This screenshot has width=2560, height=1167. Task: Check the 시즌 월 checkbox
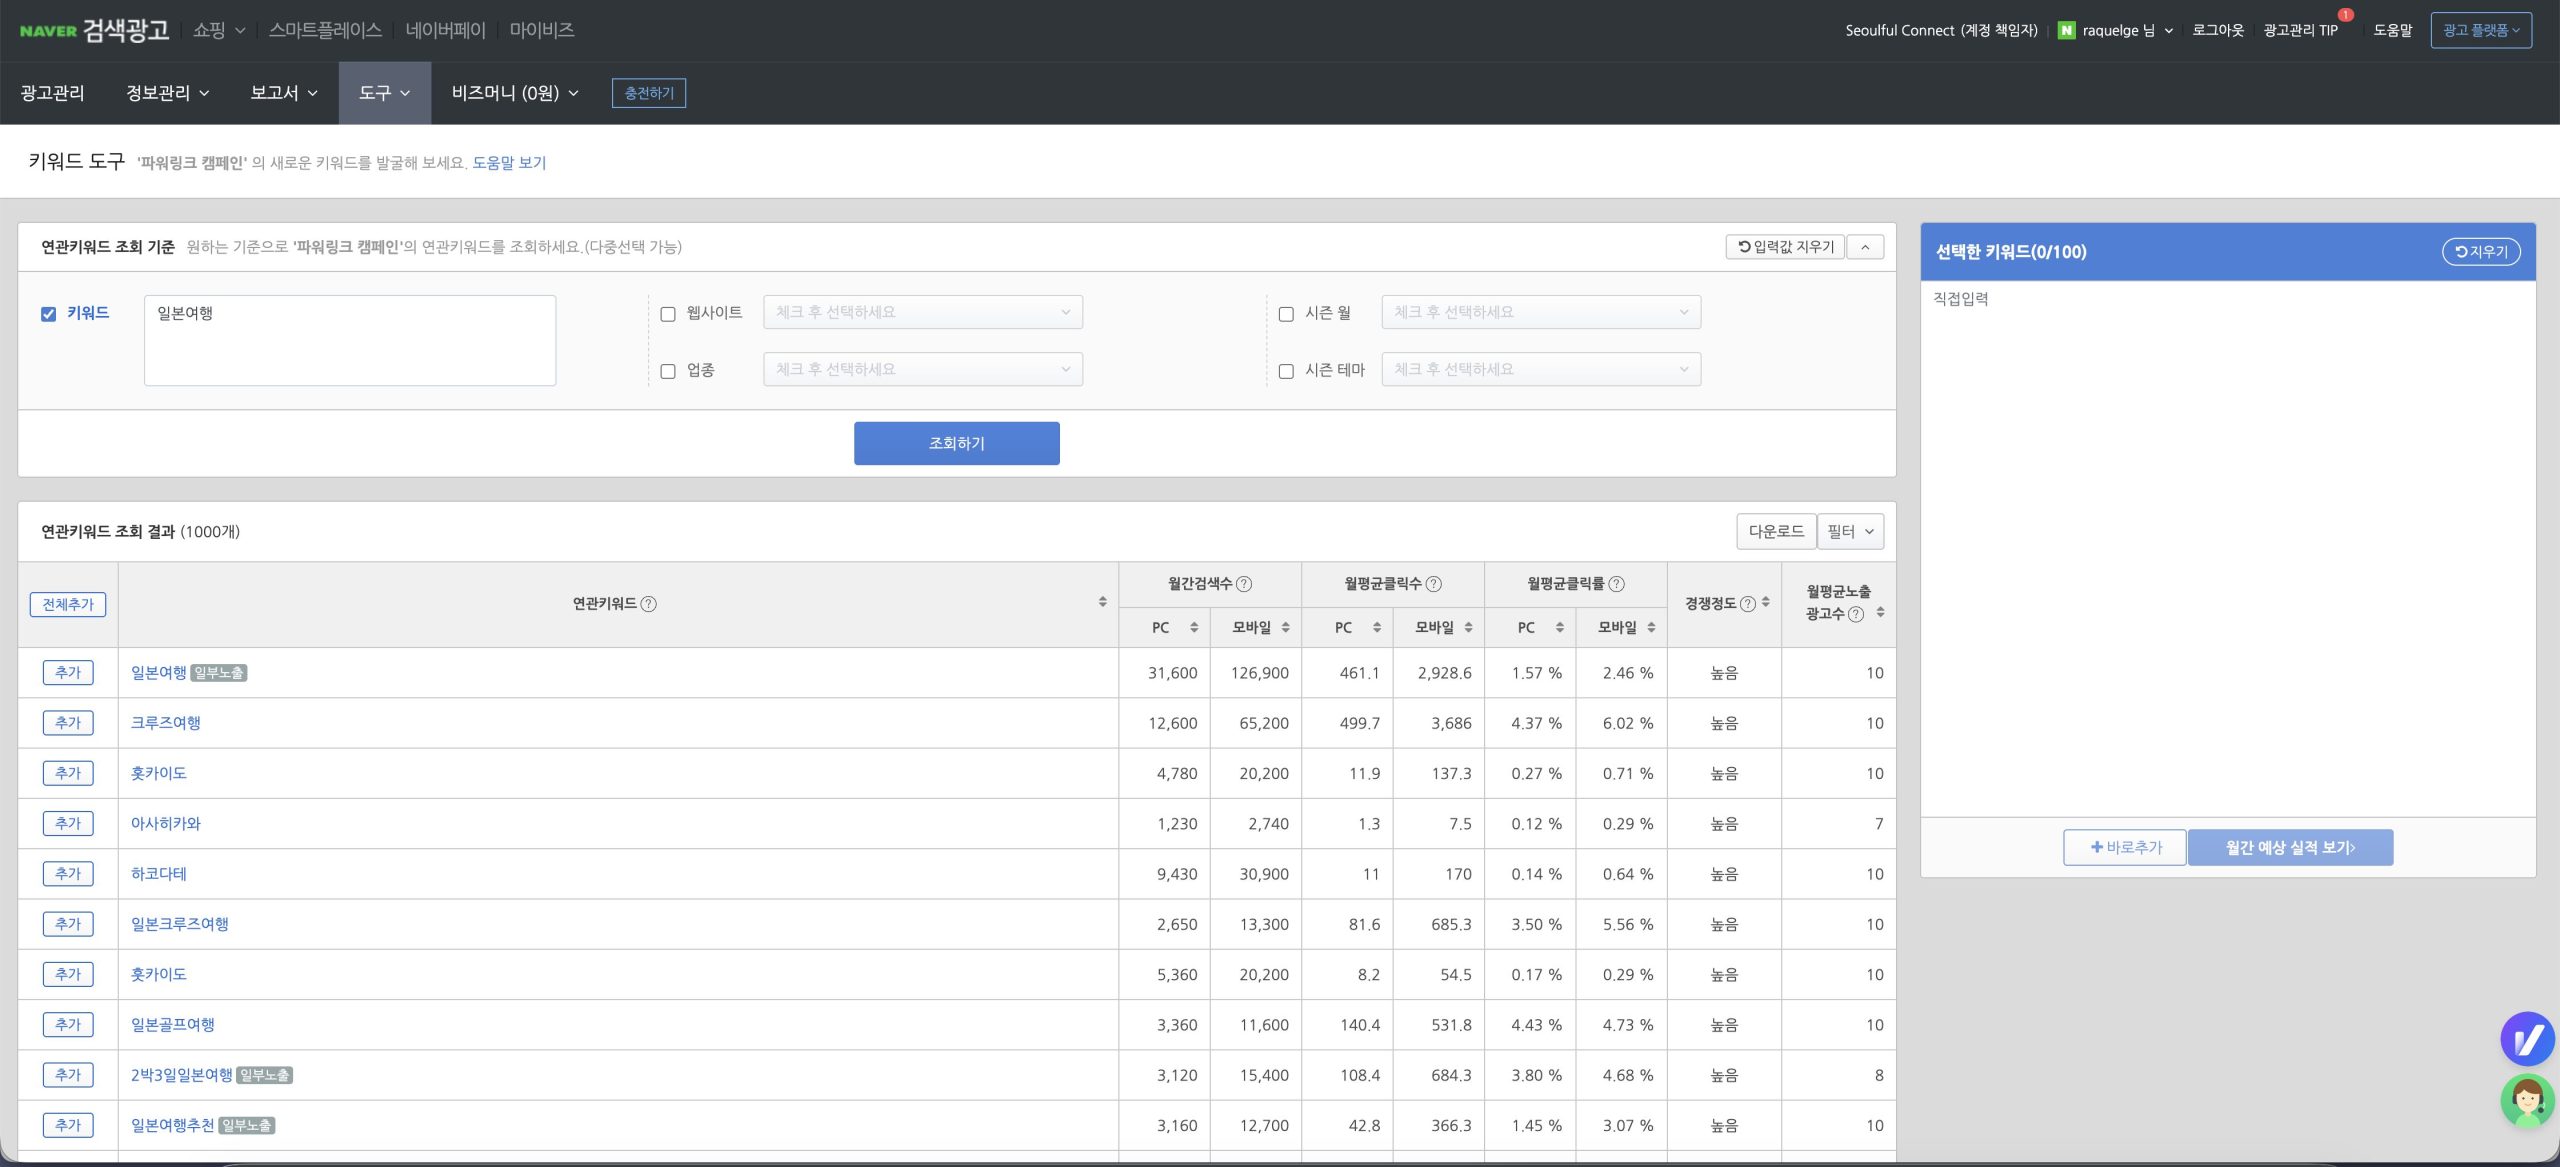pyautogui.click(x=1286, y=314)
